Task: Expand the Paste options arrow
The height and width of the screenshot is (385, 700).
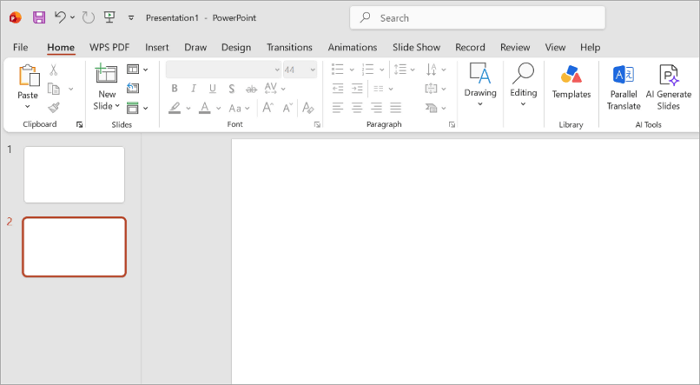Action: (x=27, y=106)
